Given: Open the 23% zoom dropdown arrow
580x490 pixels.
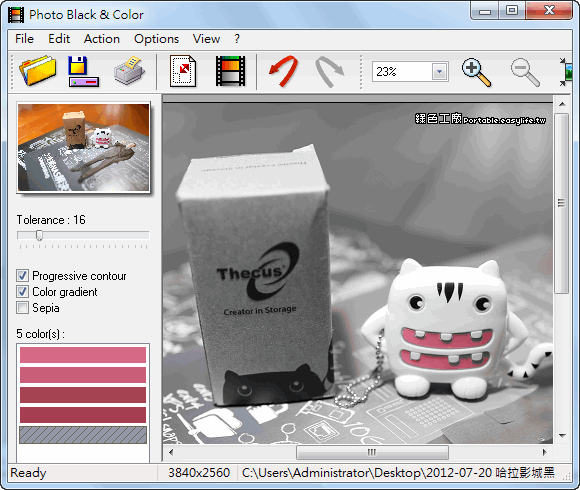Looking at the screenshot, I should (439, 71).
